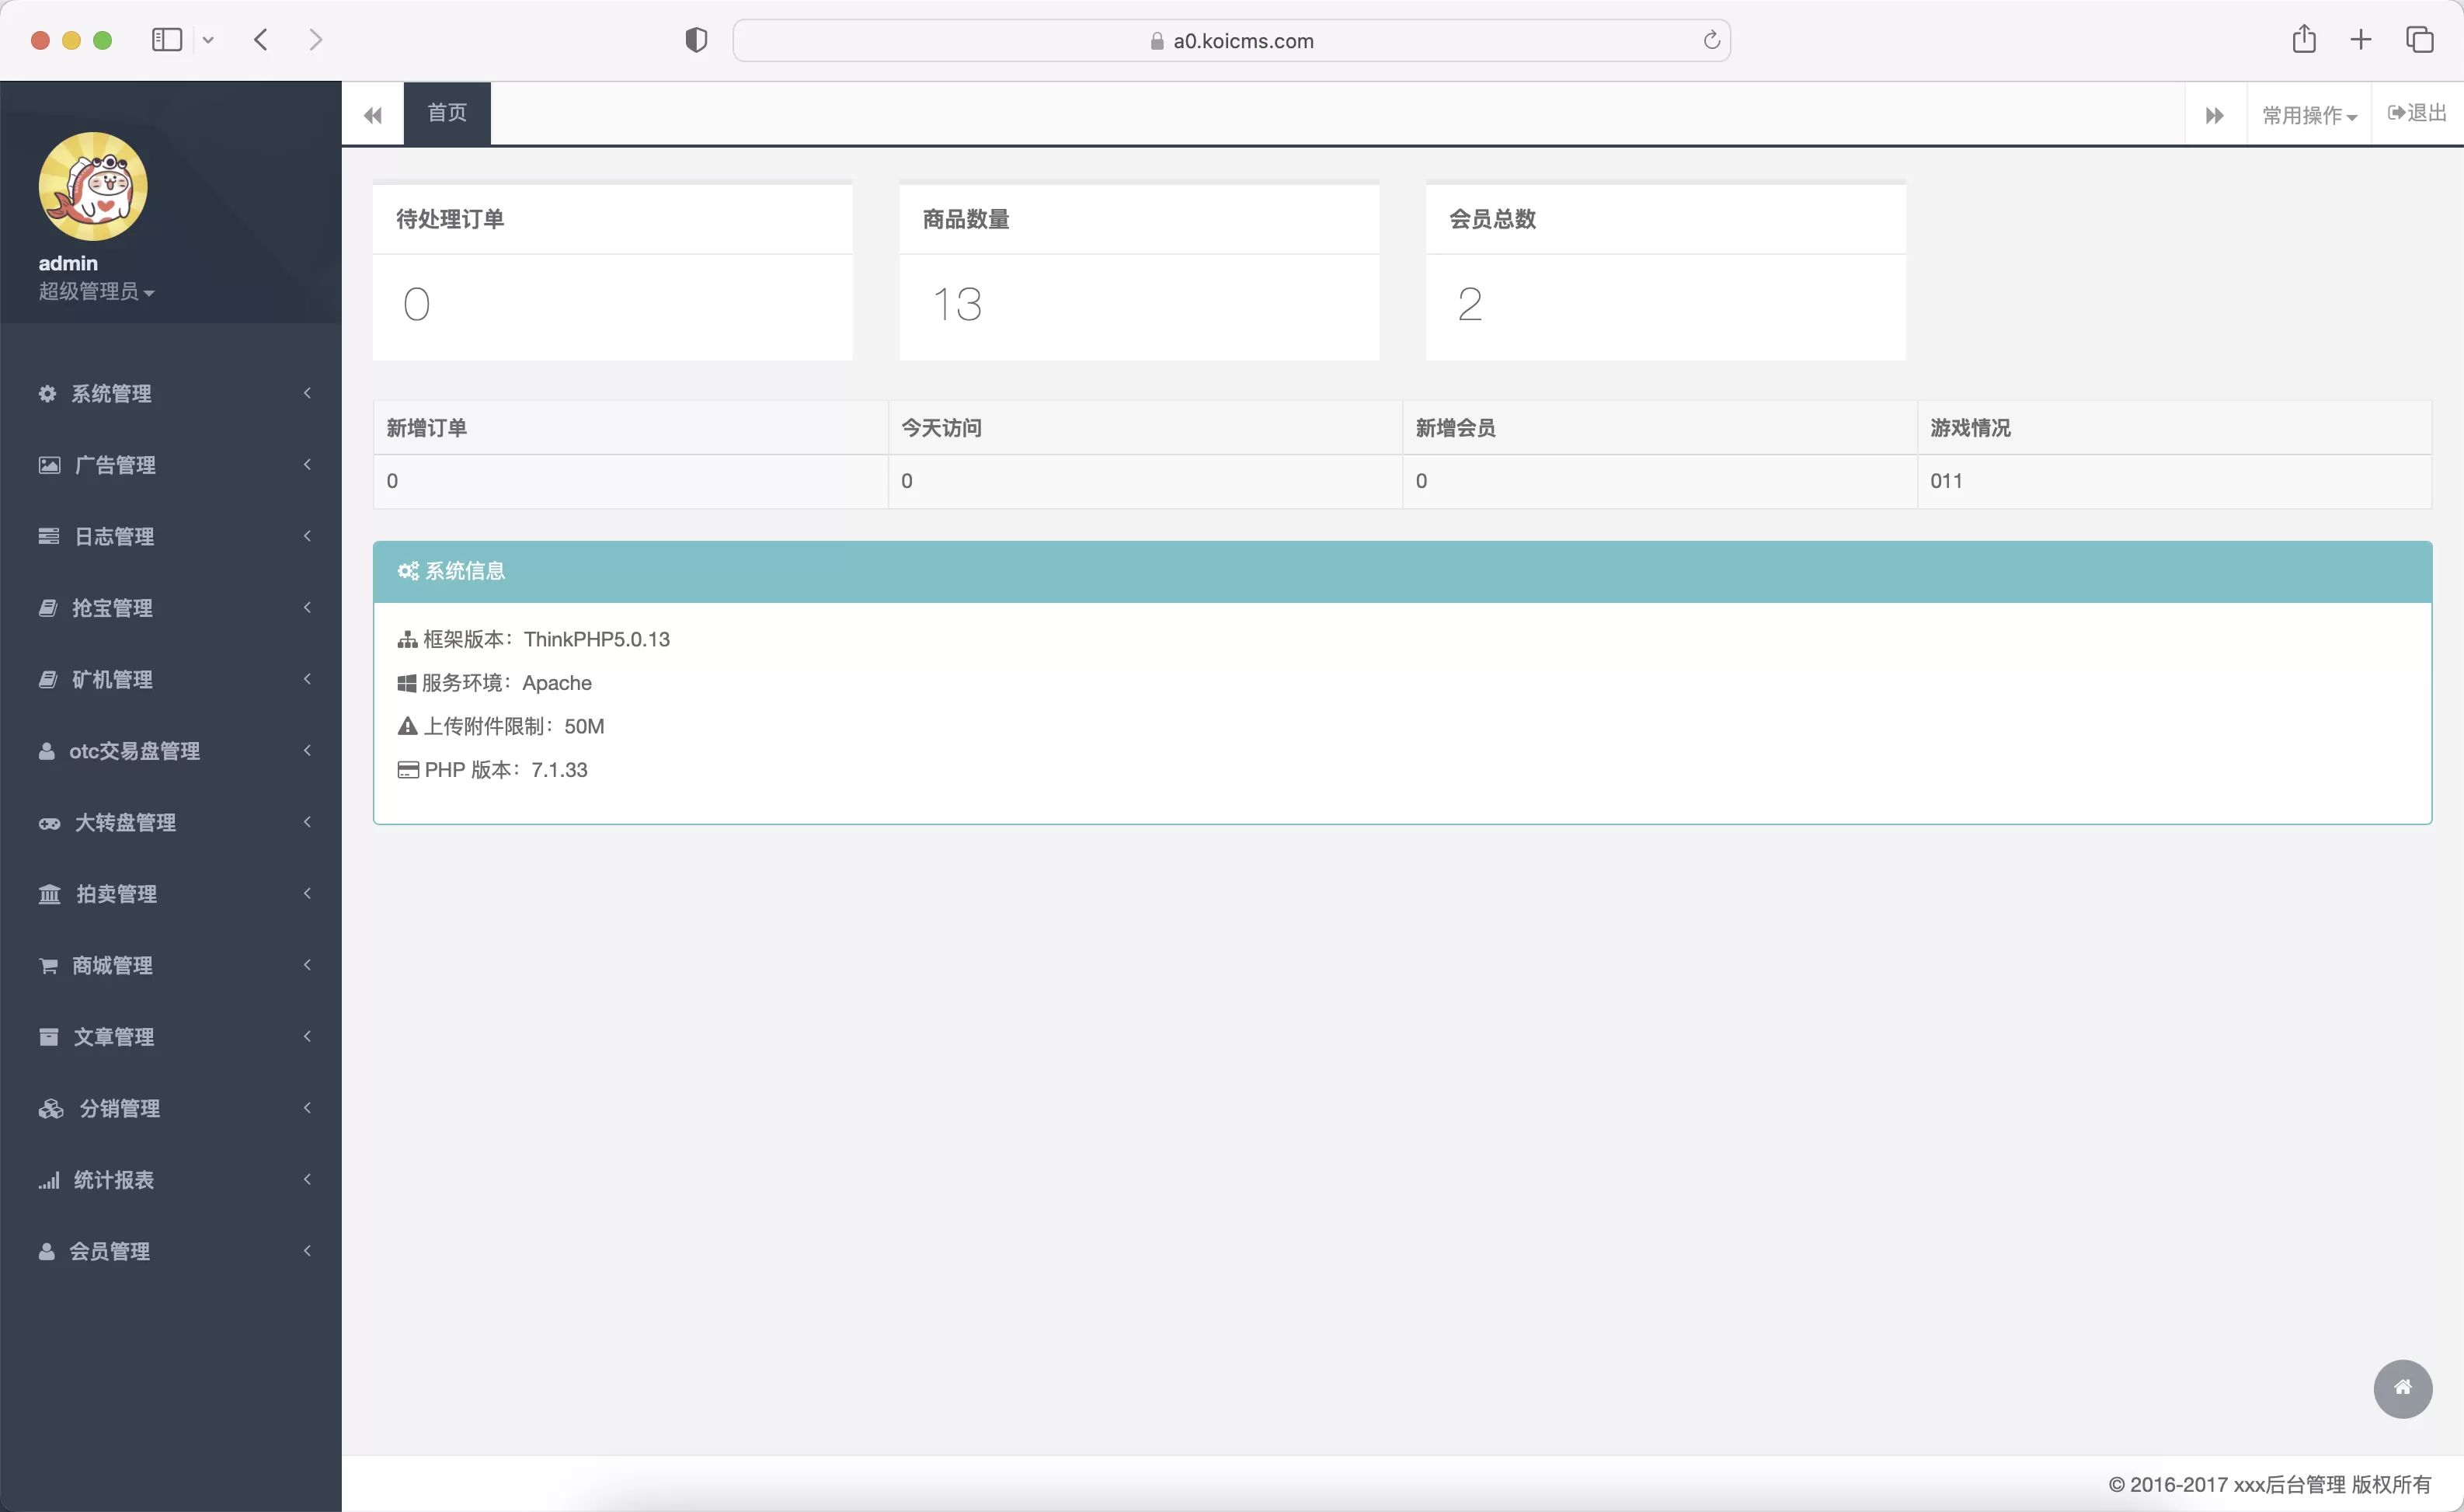Click the admin avatar picture

93,187
